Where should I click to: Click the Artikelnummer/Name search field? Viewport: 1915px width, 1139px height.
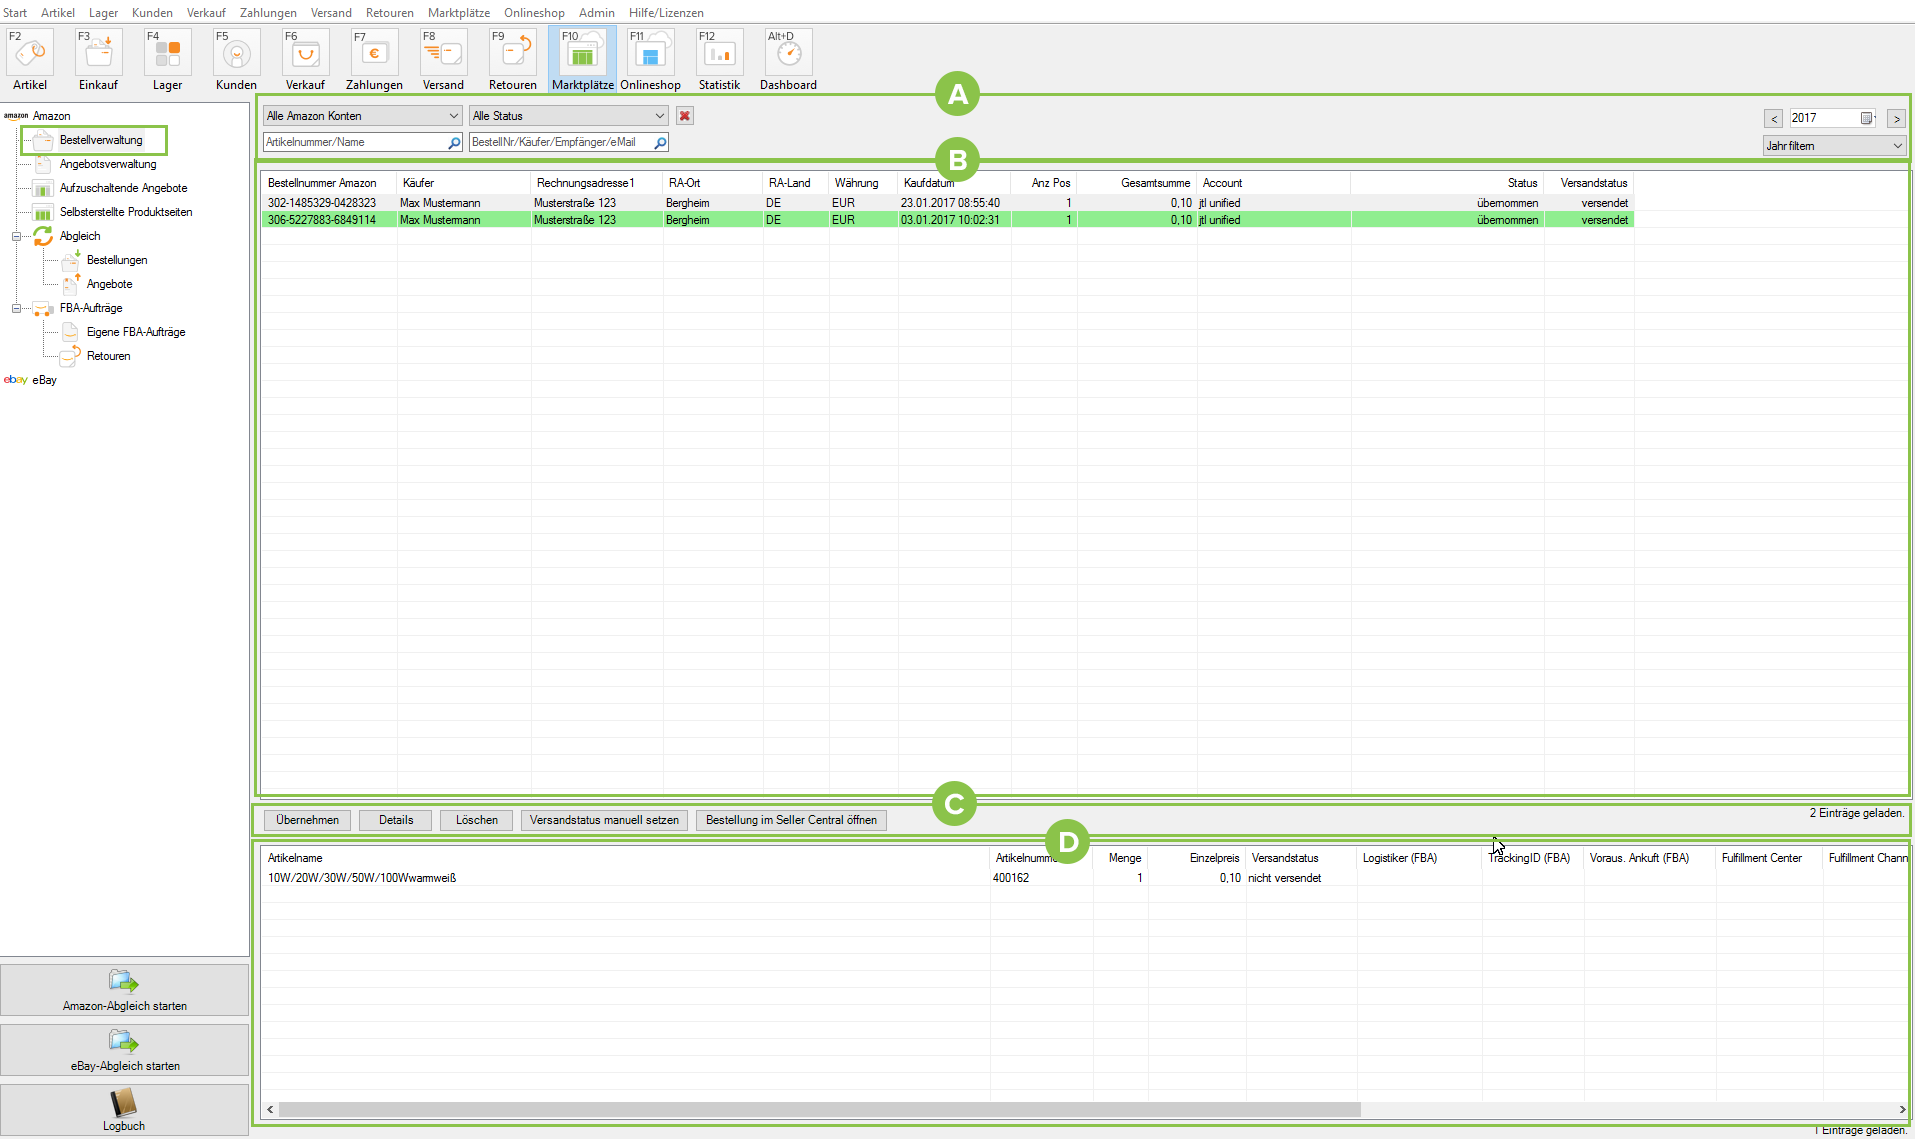(354, 143)
